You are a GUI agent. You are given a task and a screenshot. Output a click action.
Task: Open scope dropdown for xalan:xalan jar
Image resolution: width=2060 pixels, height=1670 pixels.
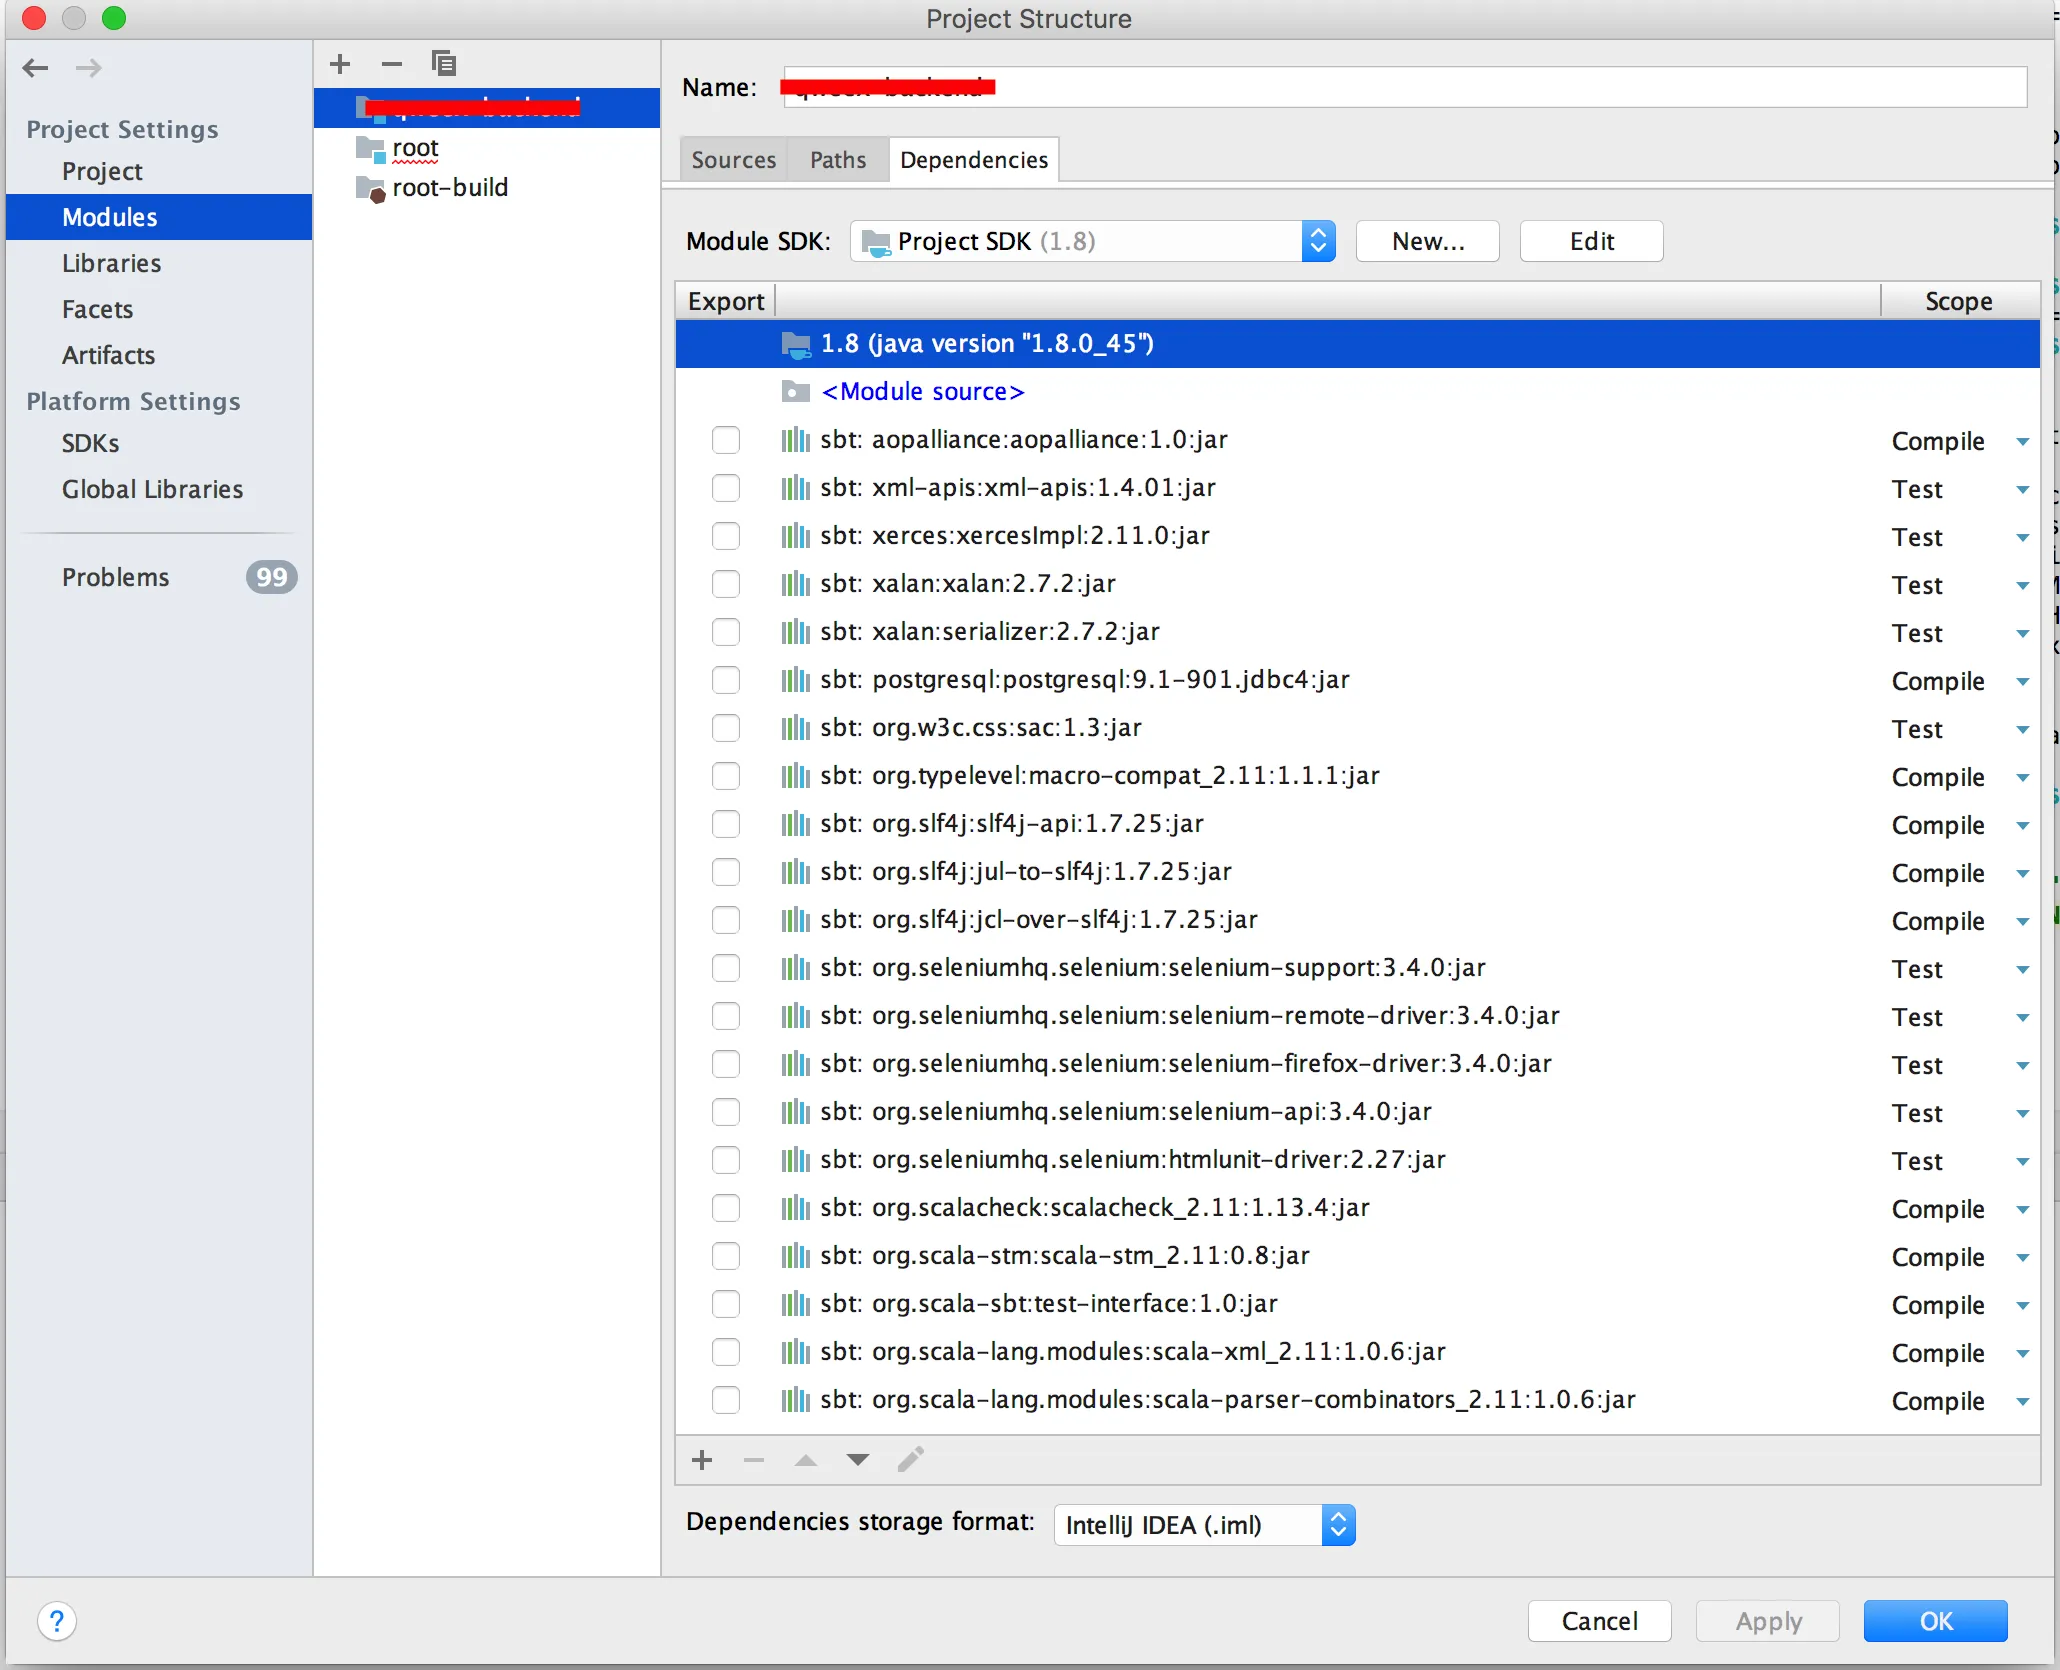(x=2022, y=585)
